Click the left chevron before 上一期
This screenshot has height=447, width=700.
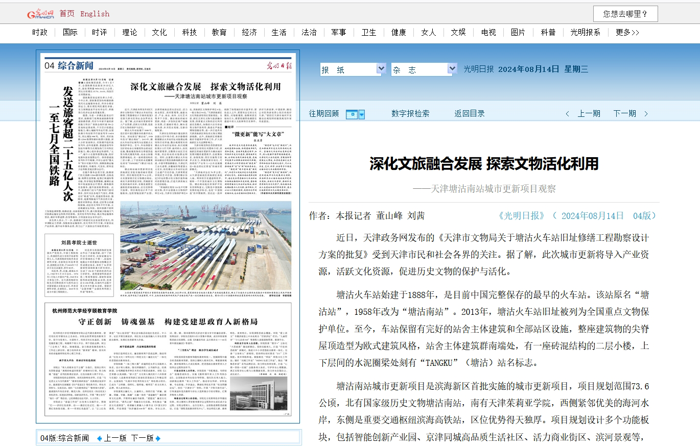(x=567, y=114)
